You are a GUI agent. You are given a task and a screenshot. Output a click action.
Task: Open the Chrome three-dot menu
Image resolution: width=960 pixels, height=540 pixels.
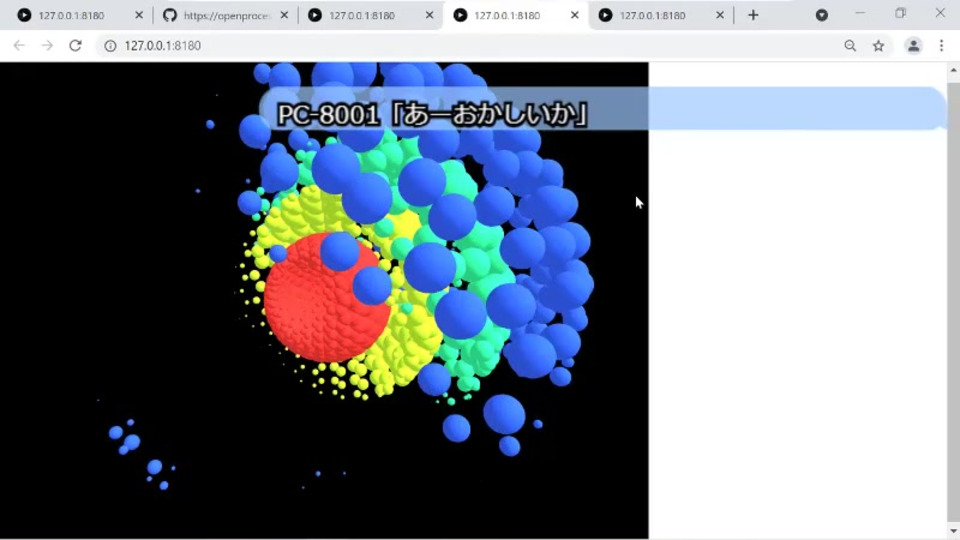pos(942,46)
